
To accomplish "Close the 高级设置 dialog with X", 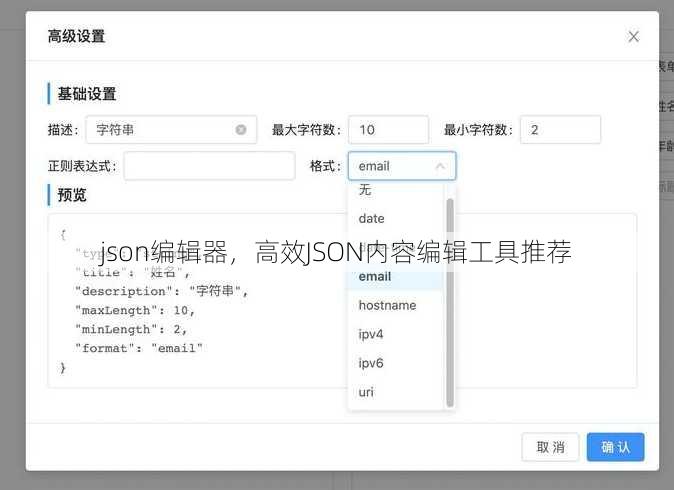I will tap(633, 37).
